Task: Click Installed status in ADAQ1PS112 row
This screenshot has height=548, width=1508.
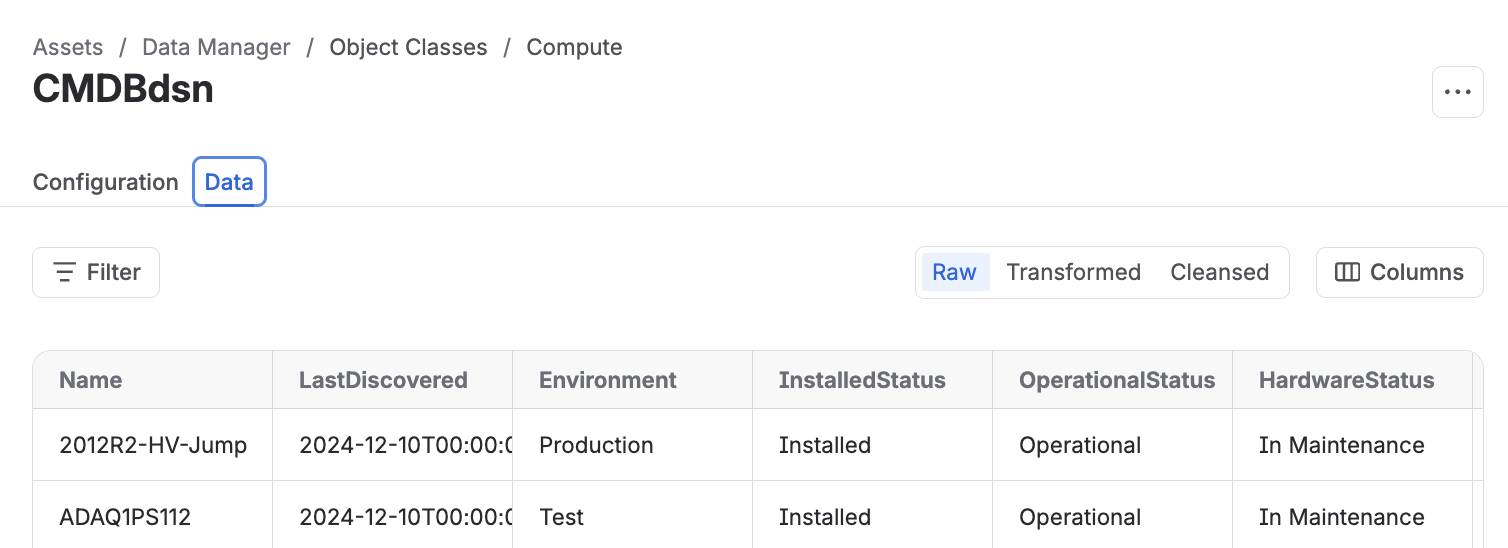Action: pyautogui.click(x=873, y=517)
